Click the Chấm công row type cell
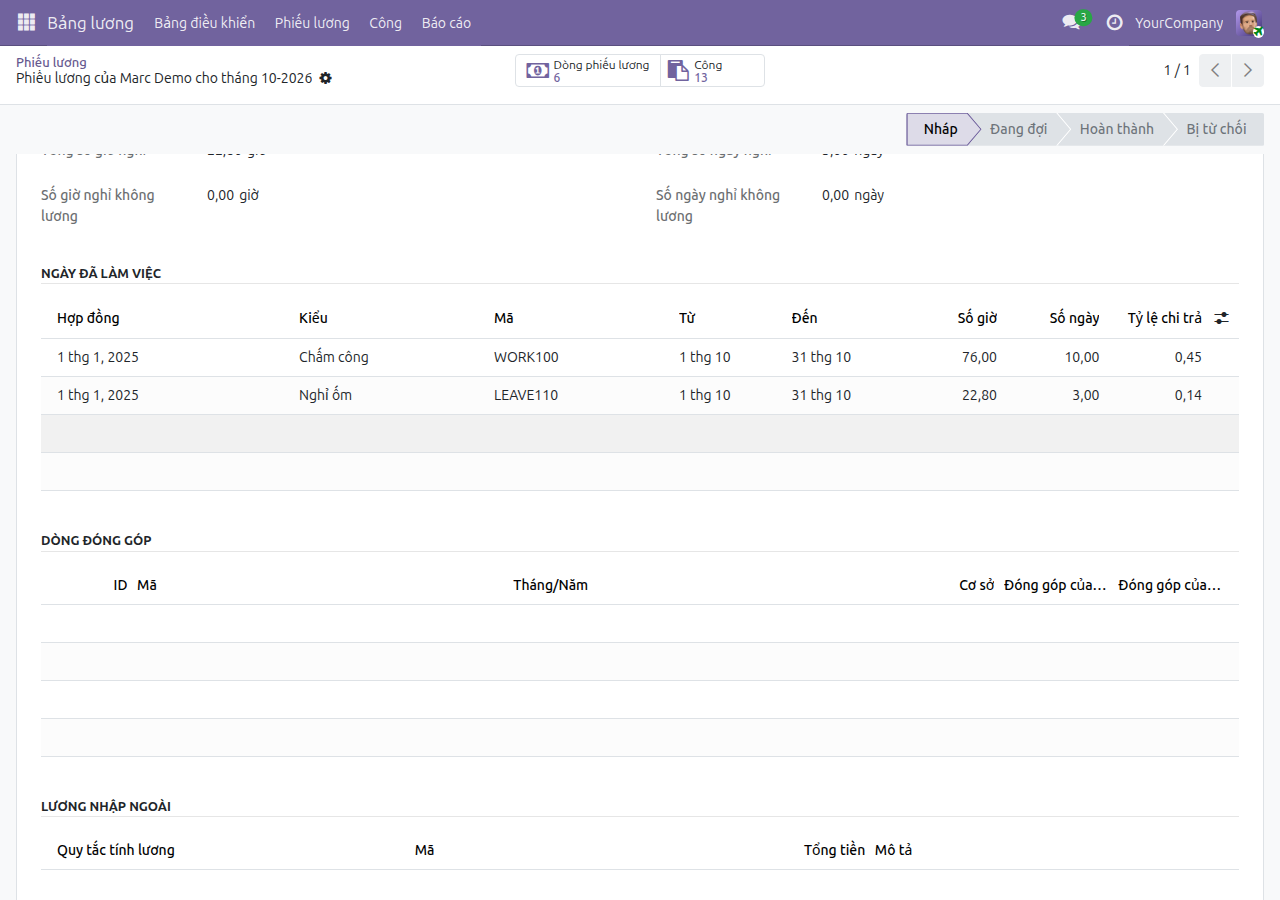This screenshot has height=900, width=1280. point(388,357)
